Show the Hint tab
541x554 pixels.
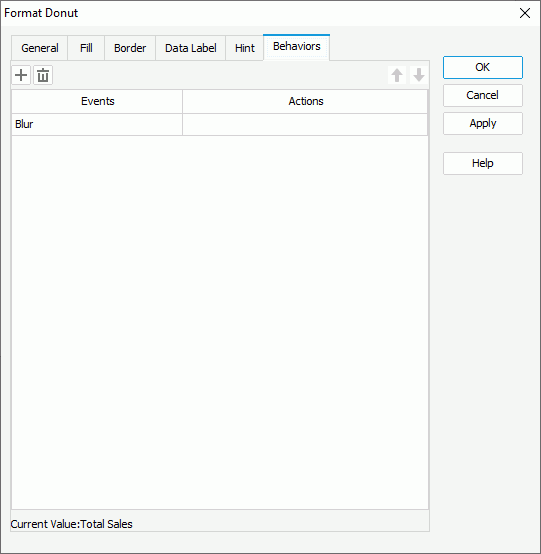tap(245, 48)
